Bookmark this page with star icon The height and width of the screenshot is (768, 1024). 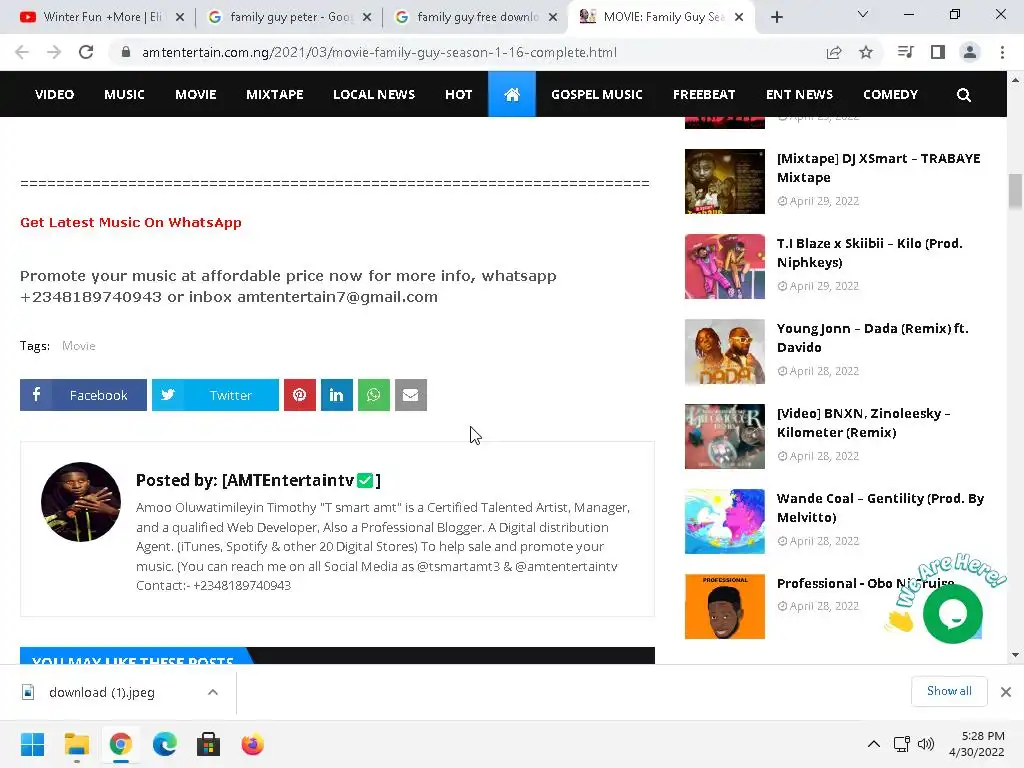866,52
